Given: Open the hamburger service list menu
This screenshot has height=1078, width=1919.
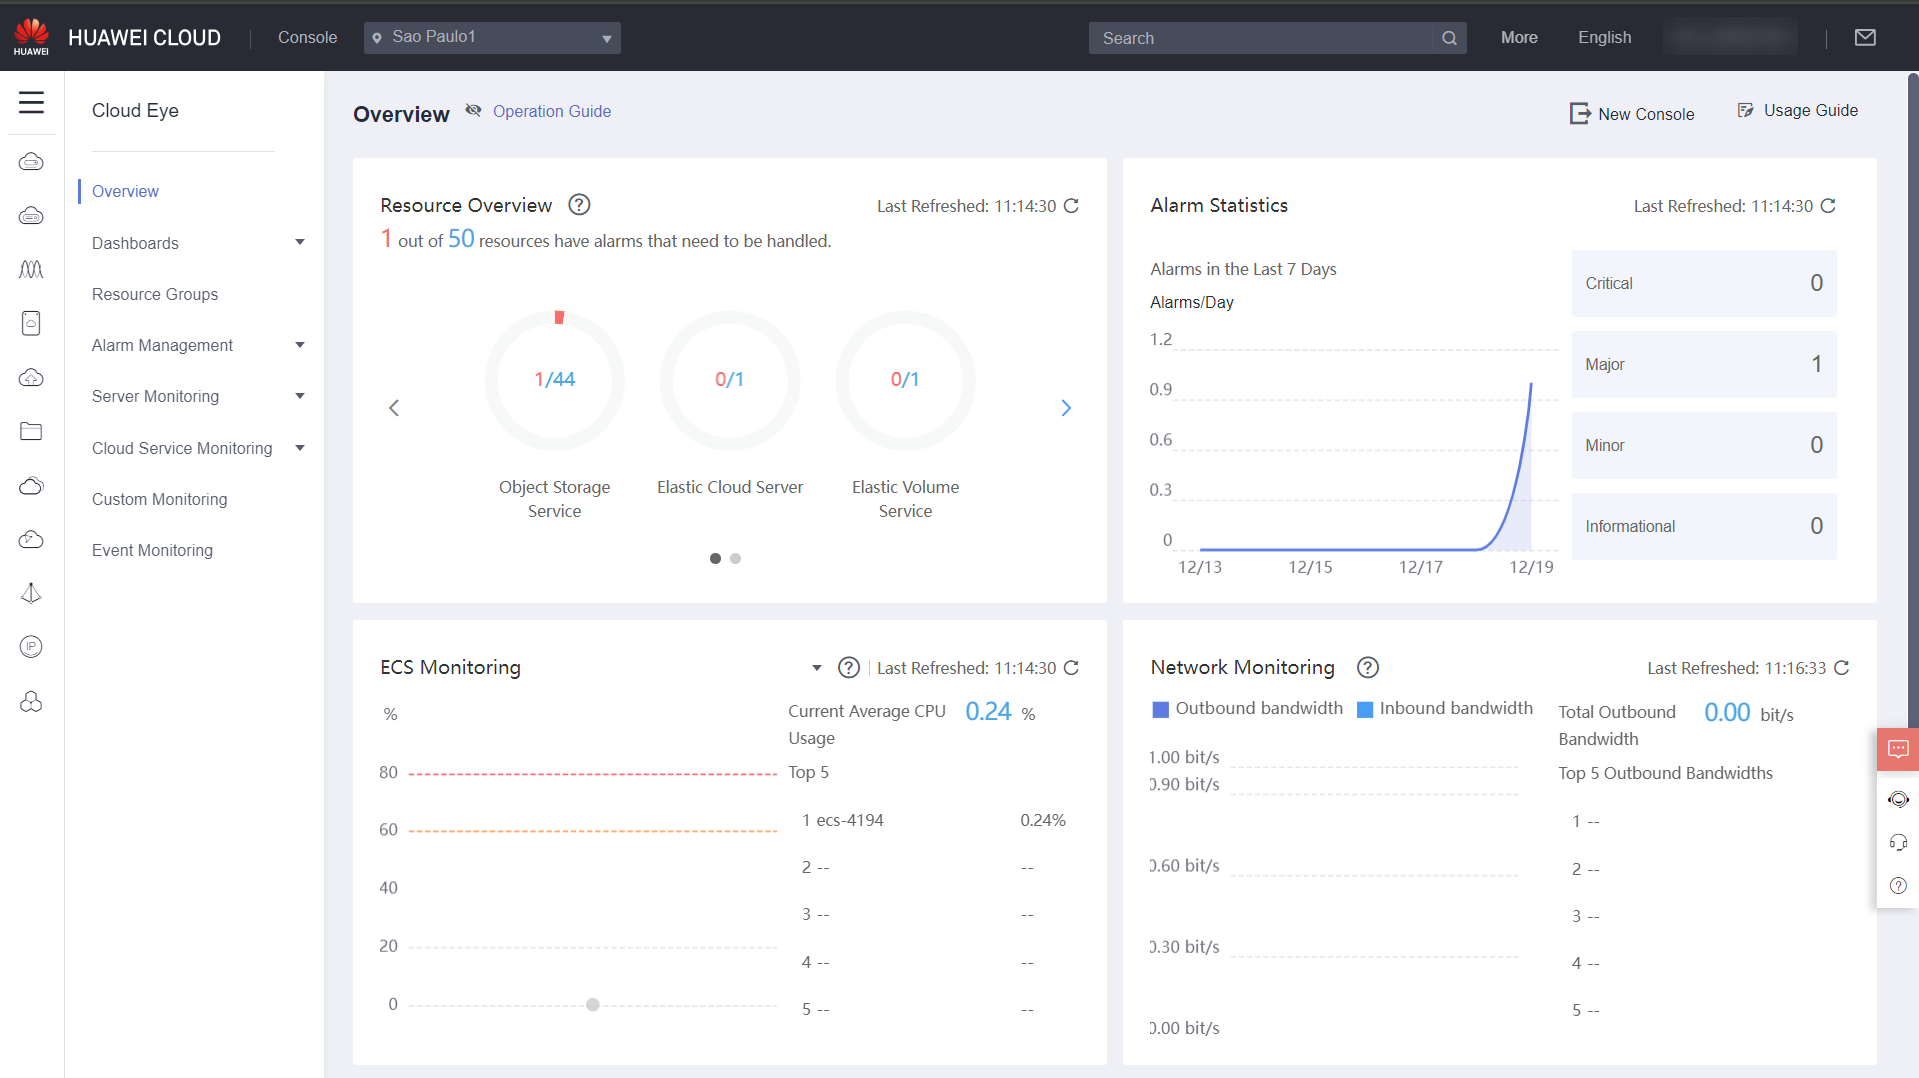Looking at the screenshot, I should (31, 102).
